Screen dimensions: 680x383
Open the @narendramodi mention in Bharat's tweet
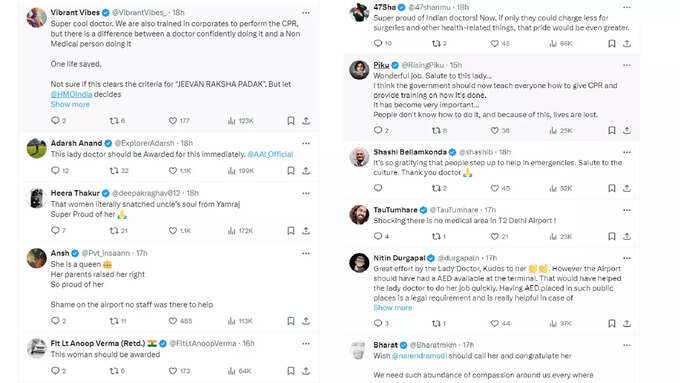(419, 356)
